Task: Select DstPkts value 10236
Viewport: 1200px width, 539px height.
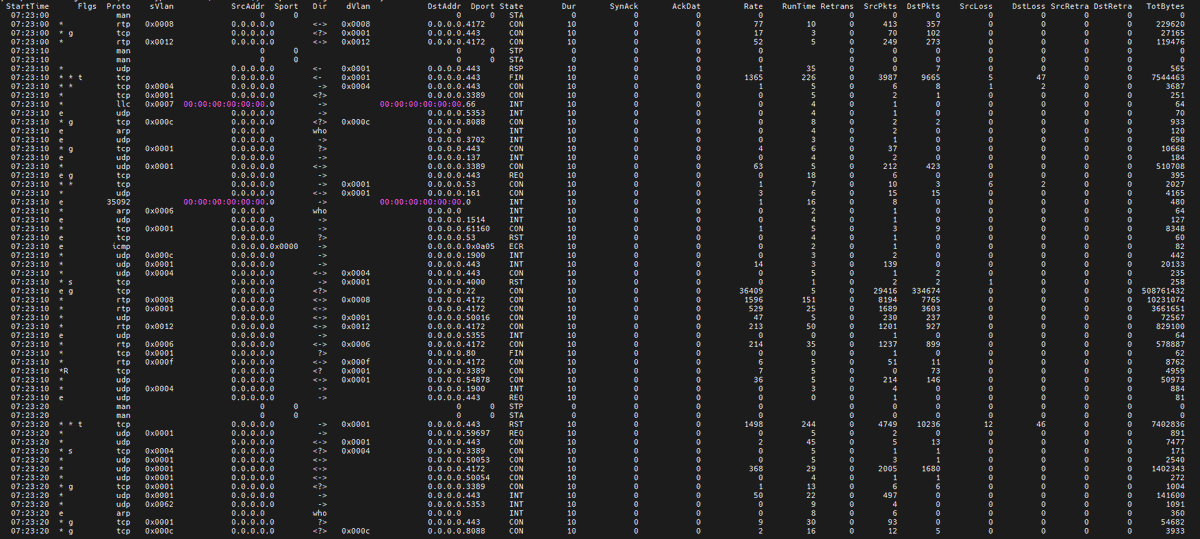Action: (x=927, y=423)
